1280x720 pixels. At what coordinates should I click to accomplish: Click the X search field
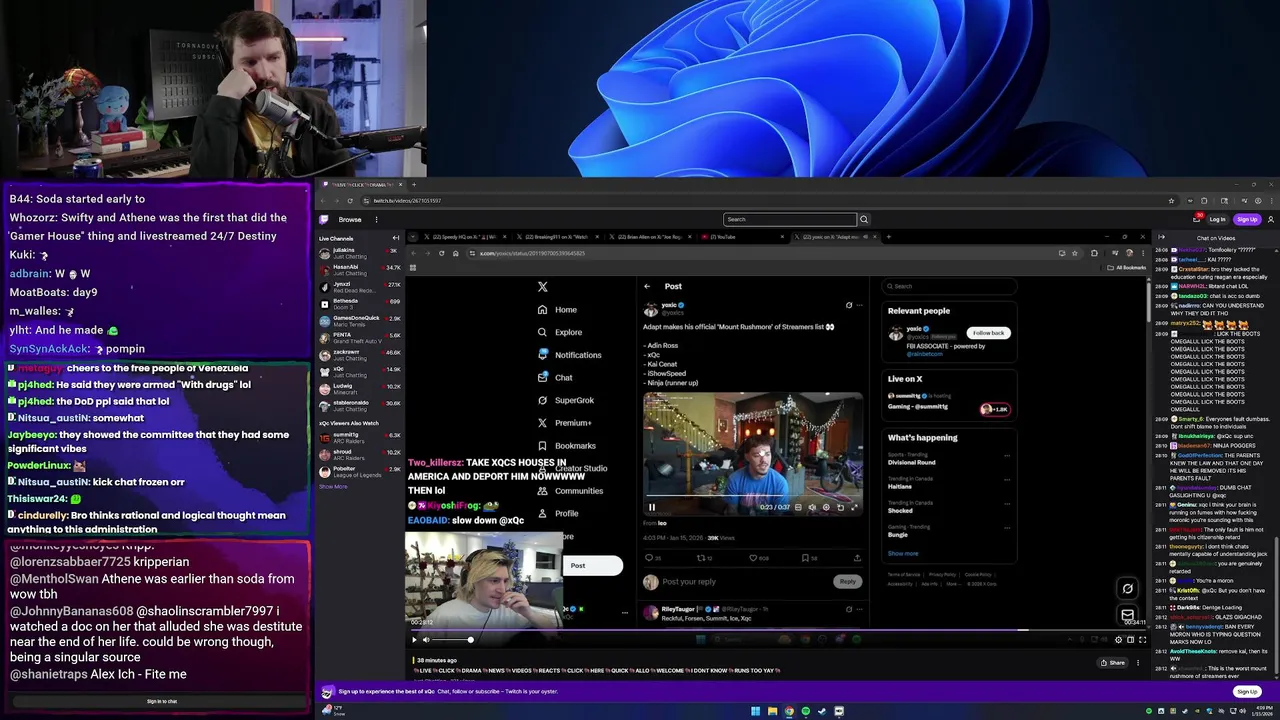pos(948,286)
